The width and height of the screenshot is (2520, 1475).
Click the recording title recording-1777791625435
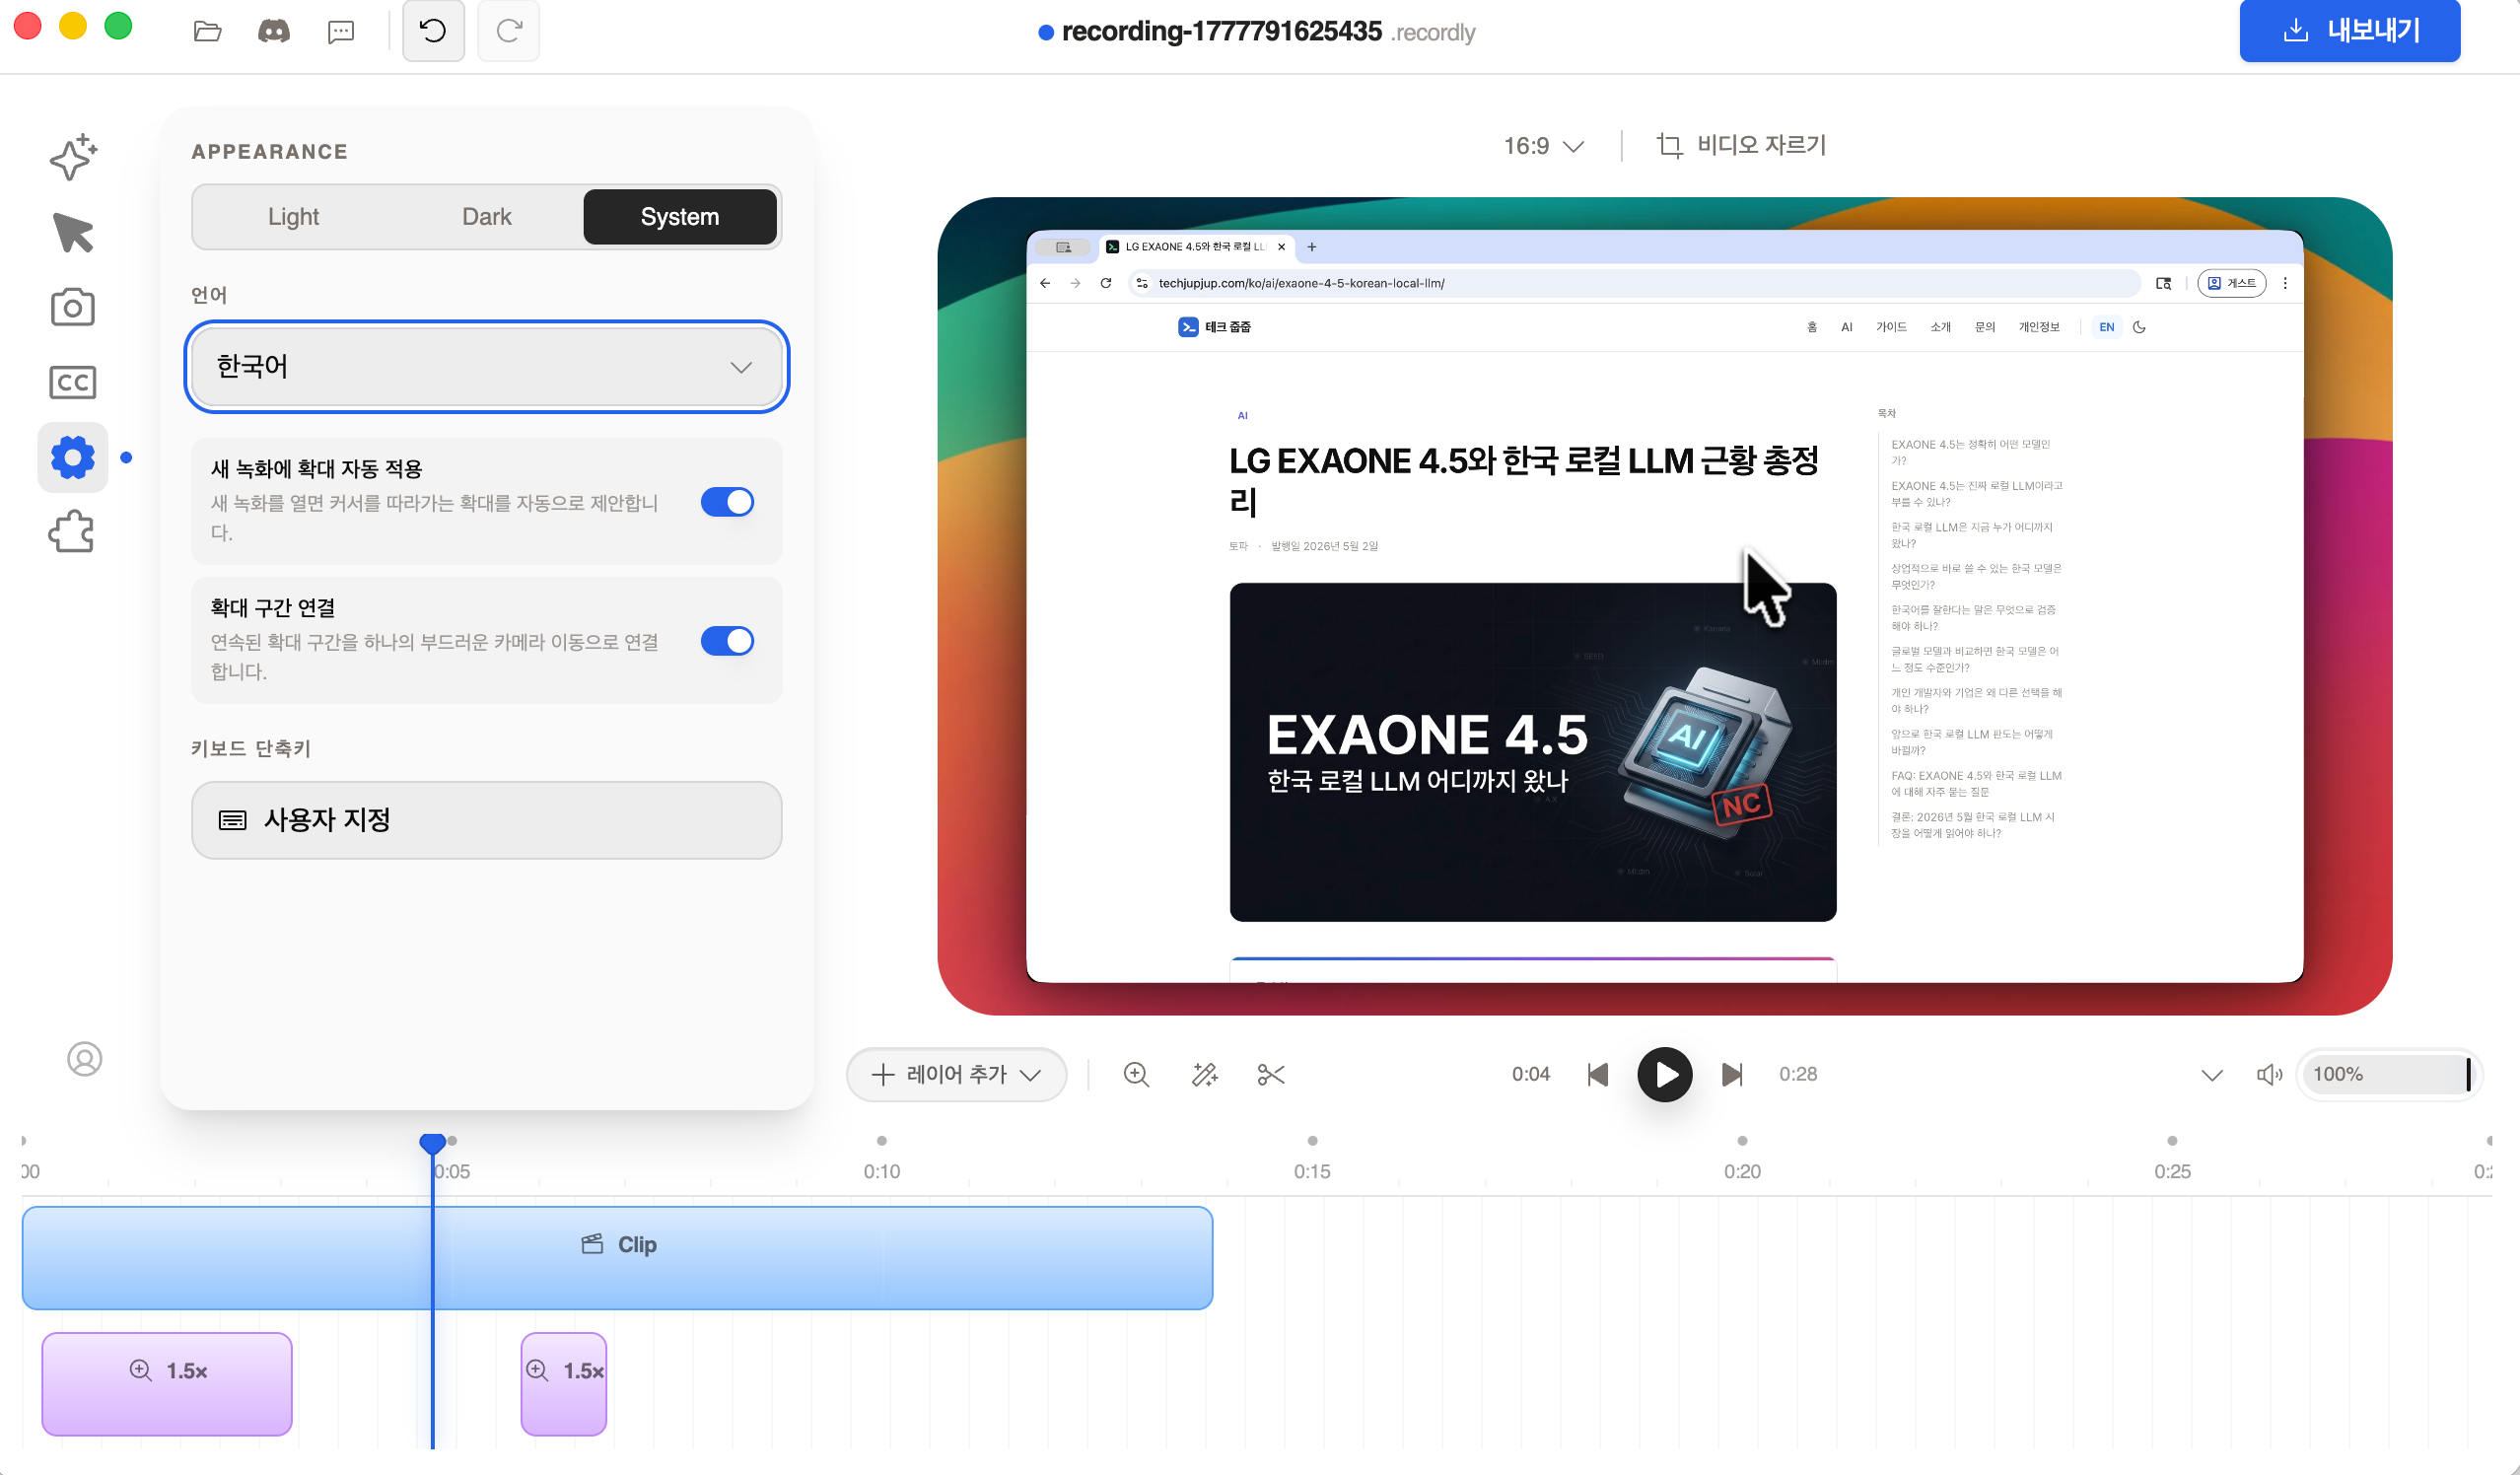pos(1221,31)
